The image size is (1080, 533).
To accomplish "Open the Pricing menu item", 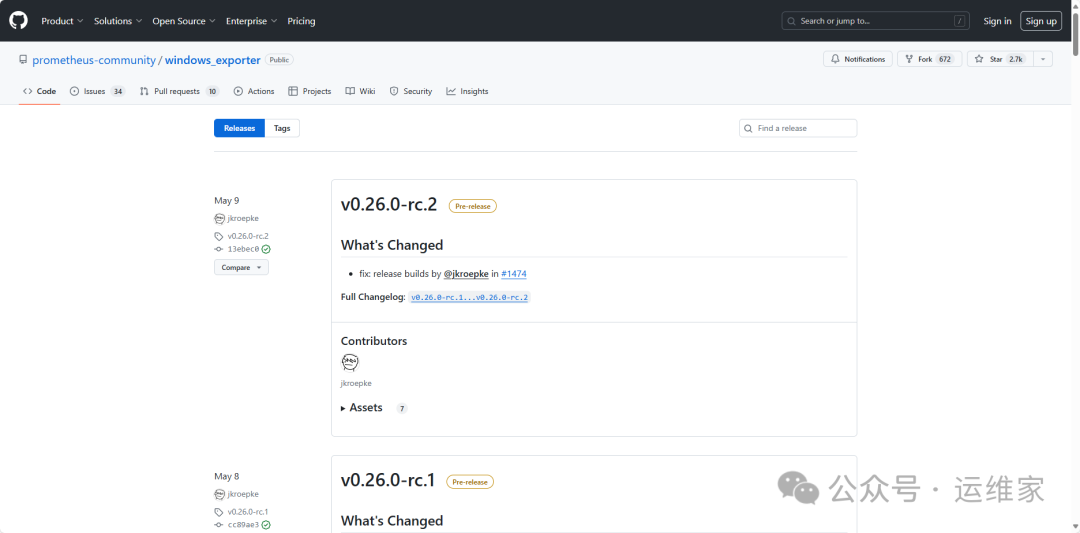I will (301, 21).
